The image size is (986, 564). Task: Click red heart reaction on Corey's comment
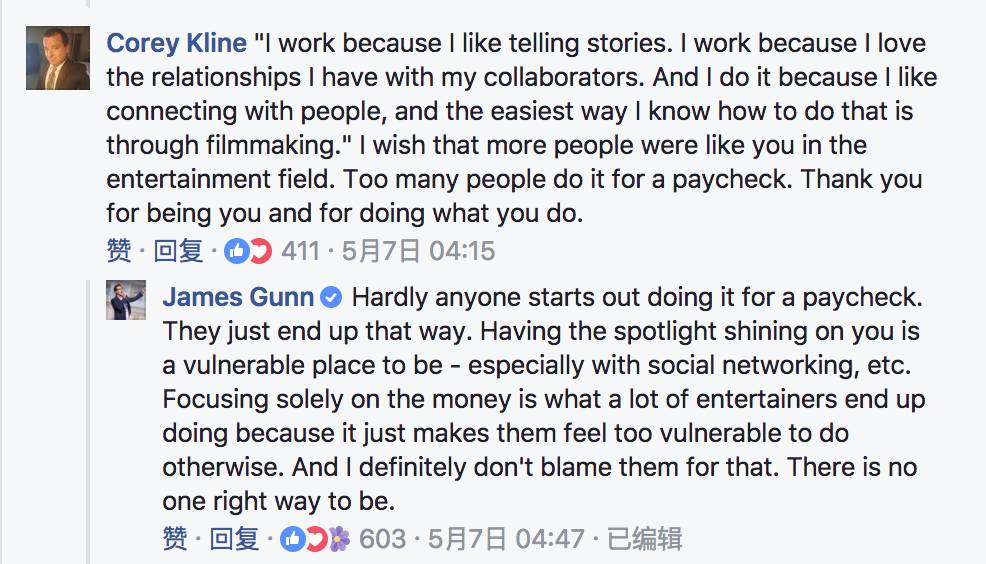pyautogui.click(x=260, y=250)
